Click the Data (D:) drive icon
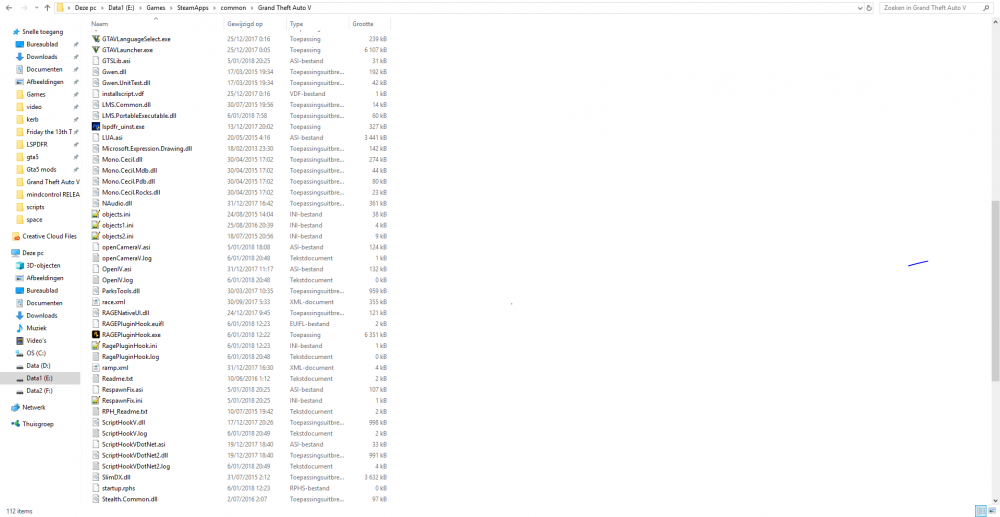 [x=20, y=366]
